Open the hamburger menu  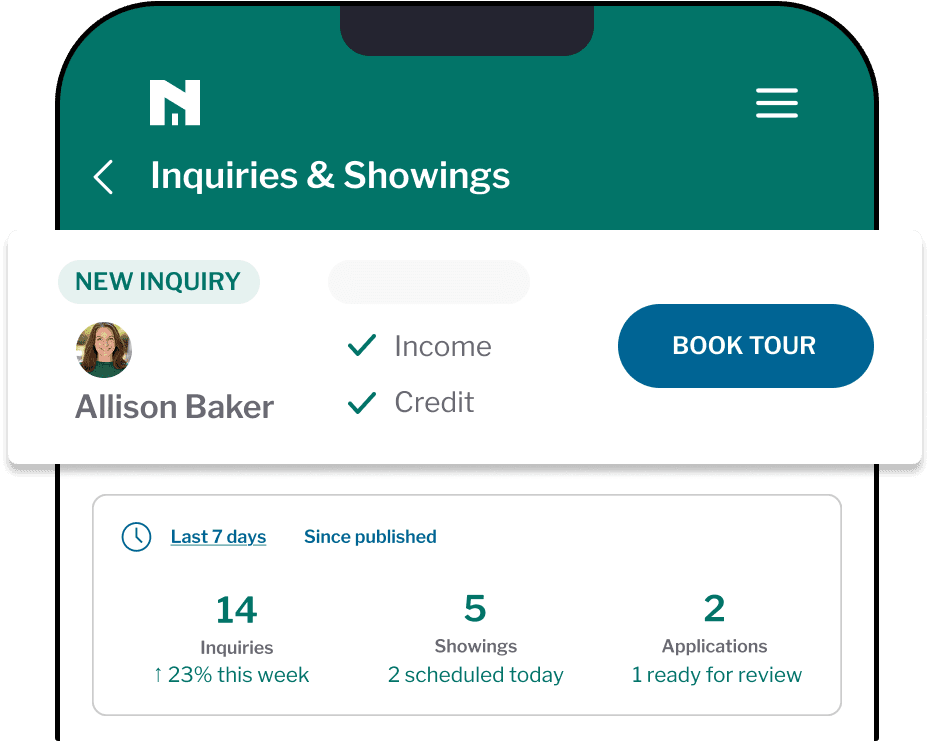[776, 103]
